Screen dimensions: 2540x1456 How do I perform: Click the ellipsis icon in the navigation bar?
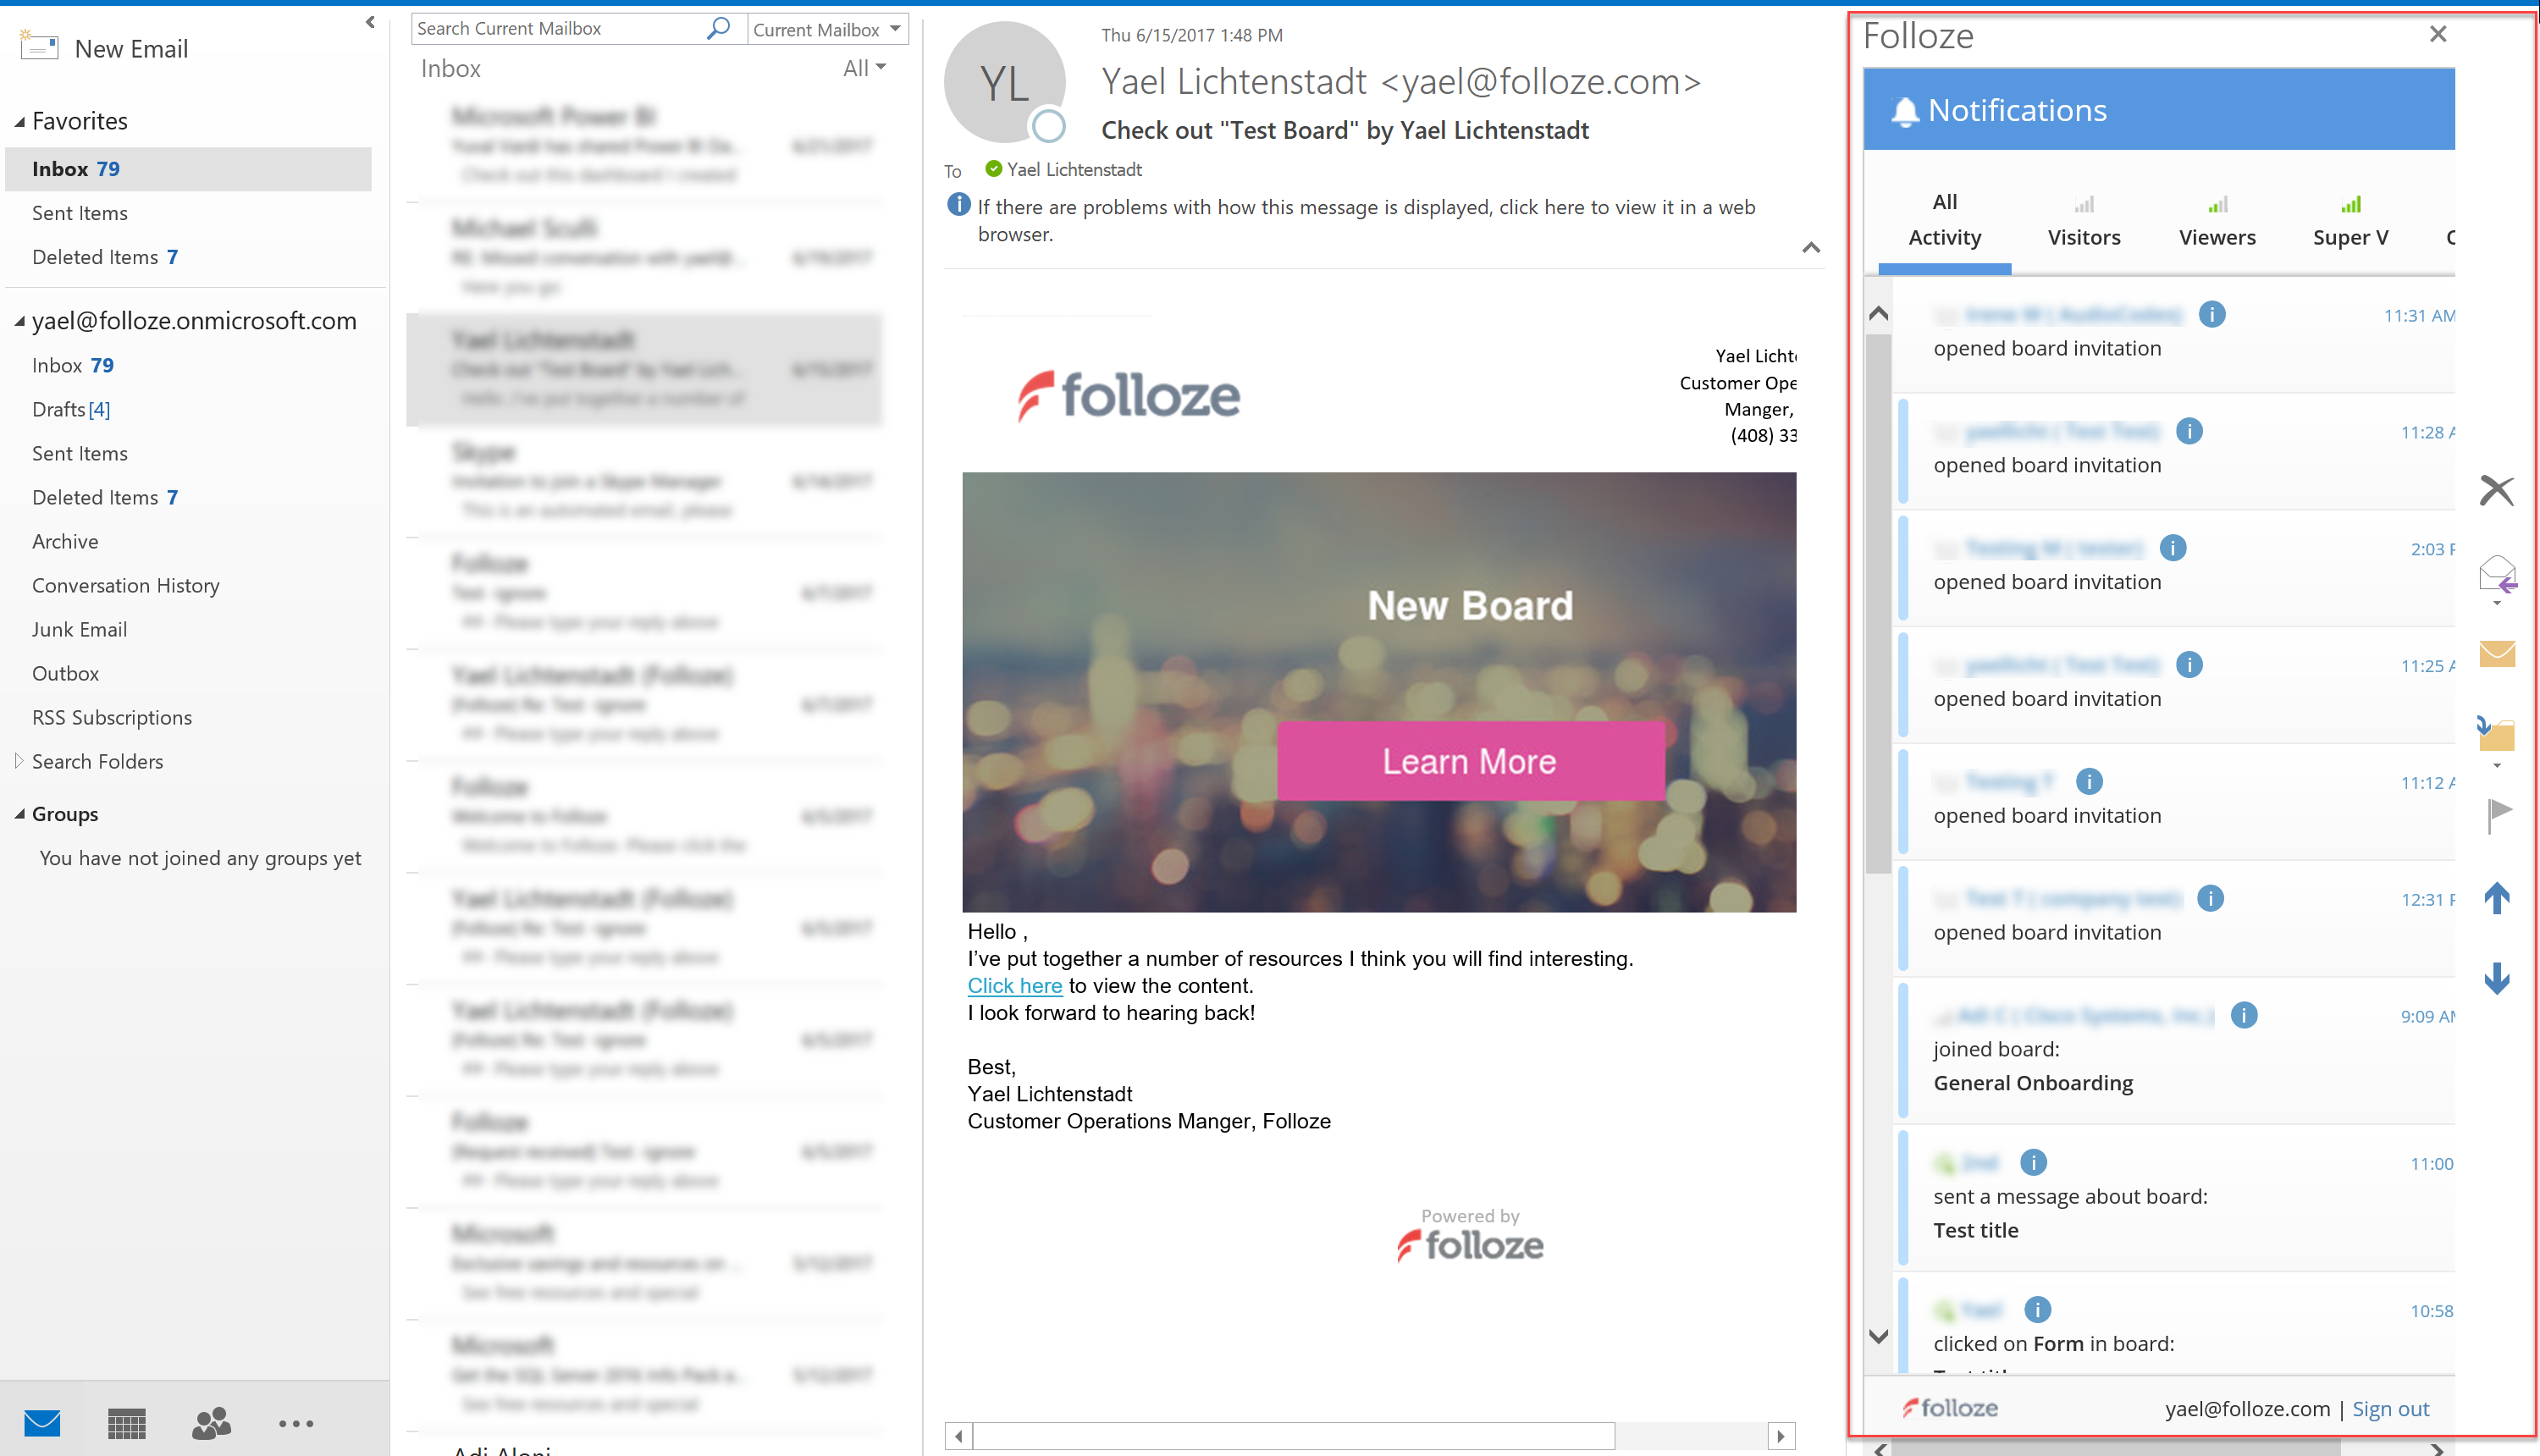pos(295,1424)
